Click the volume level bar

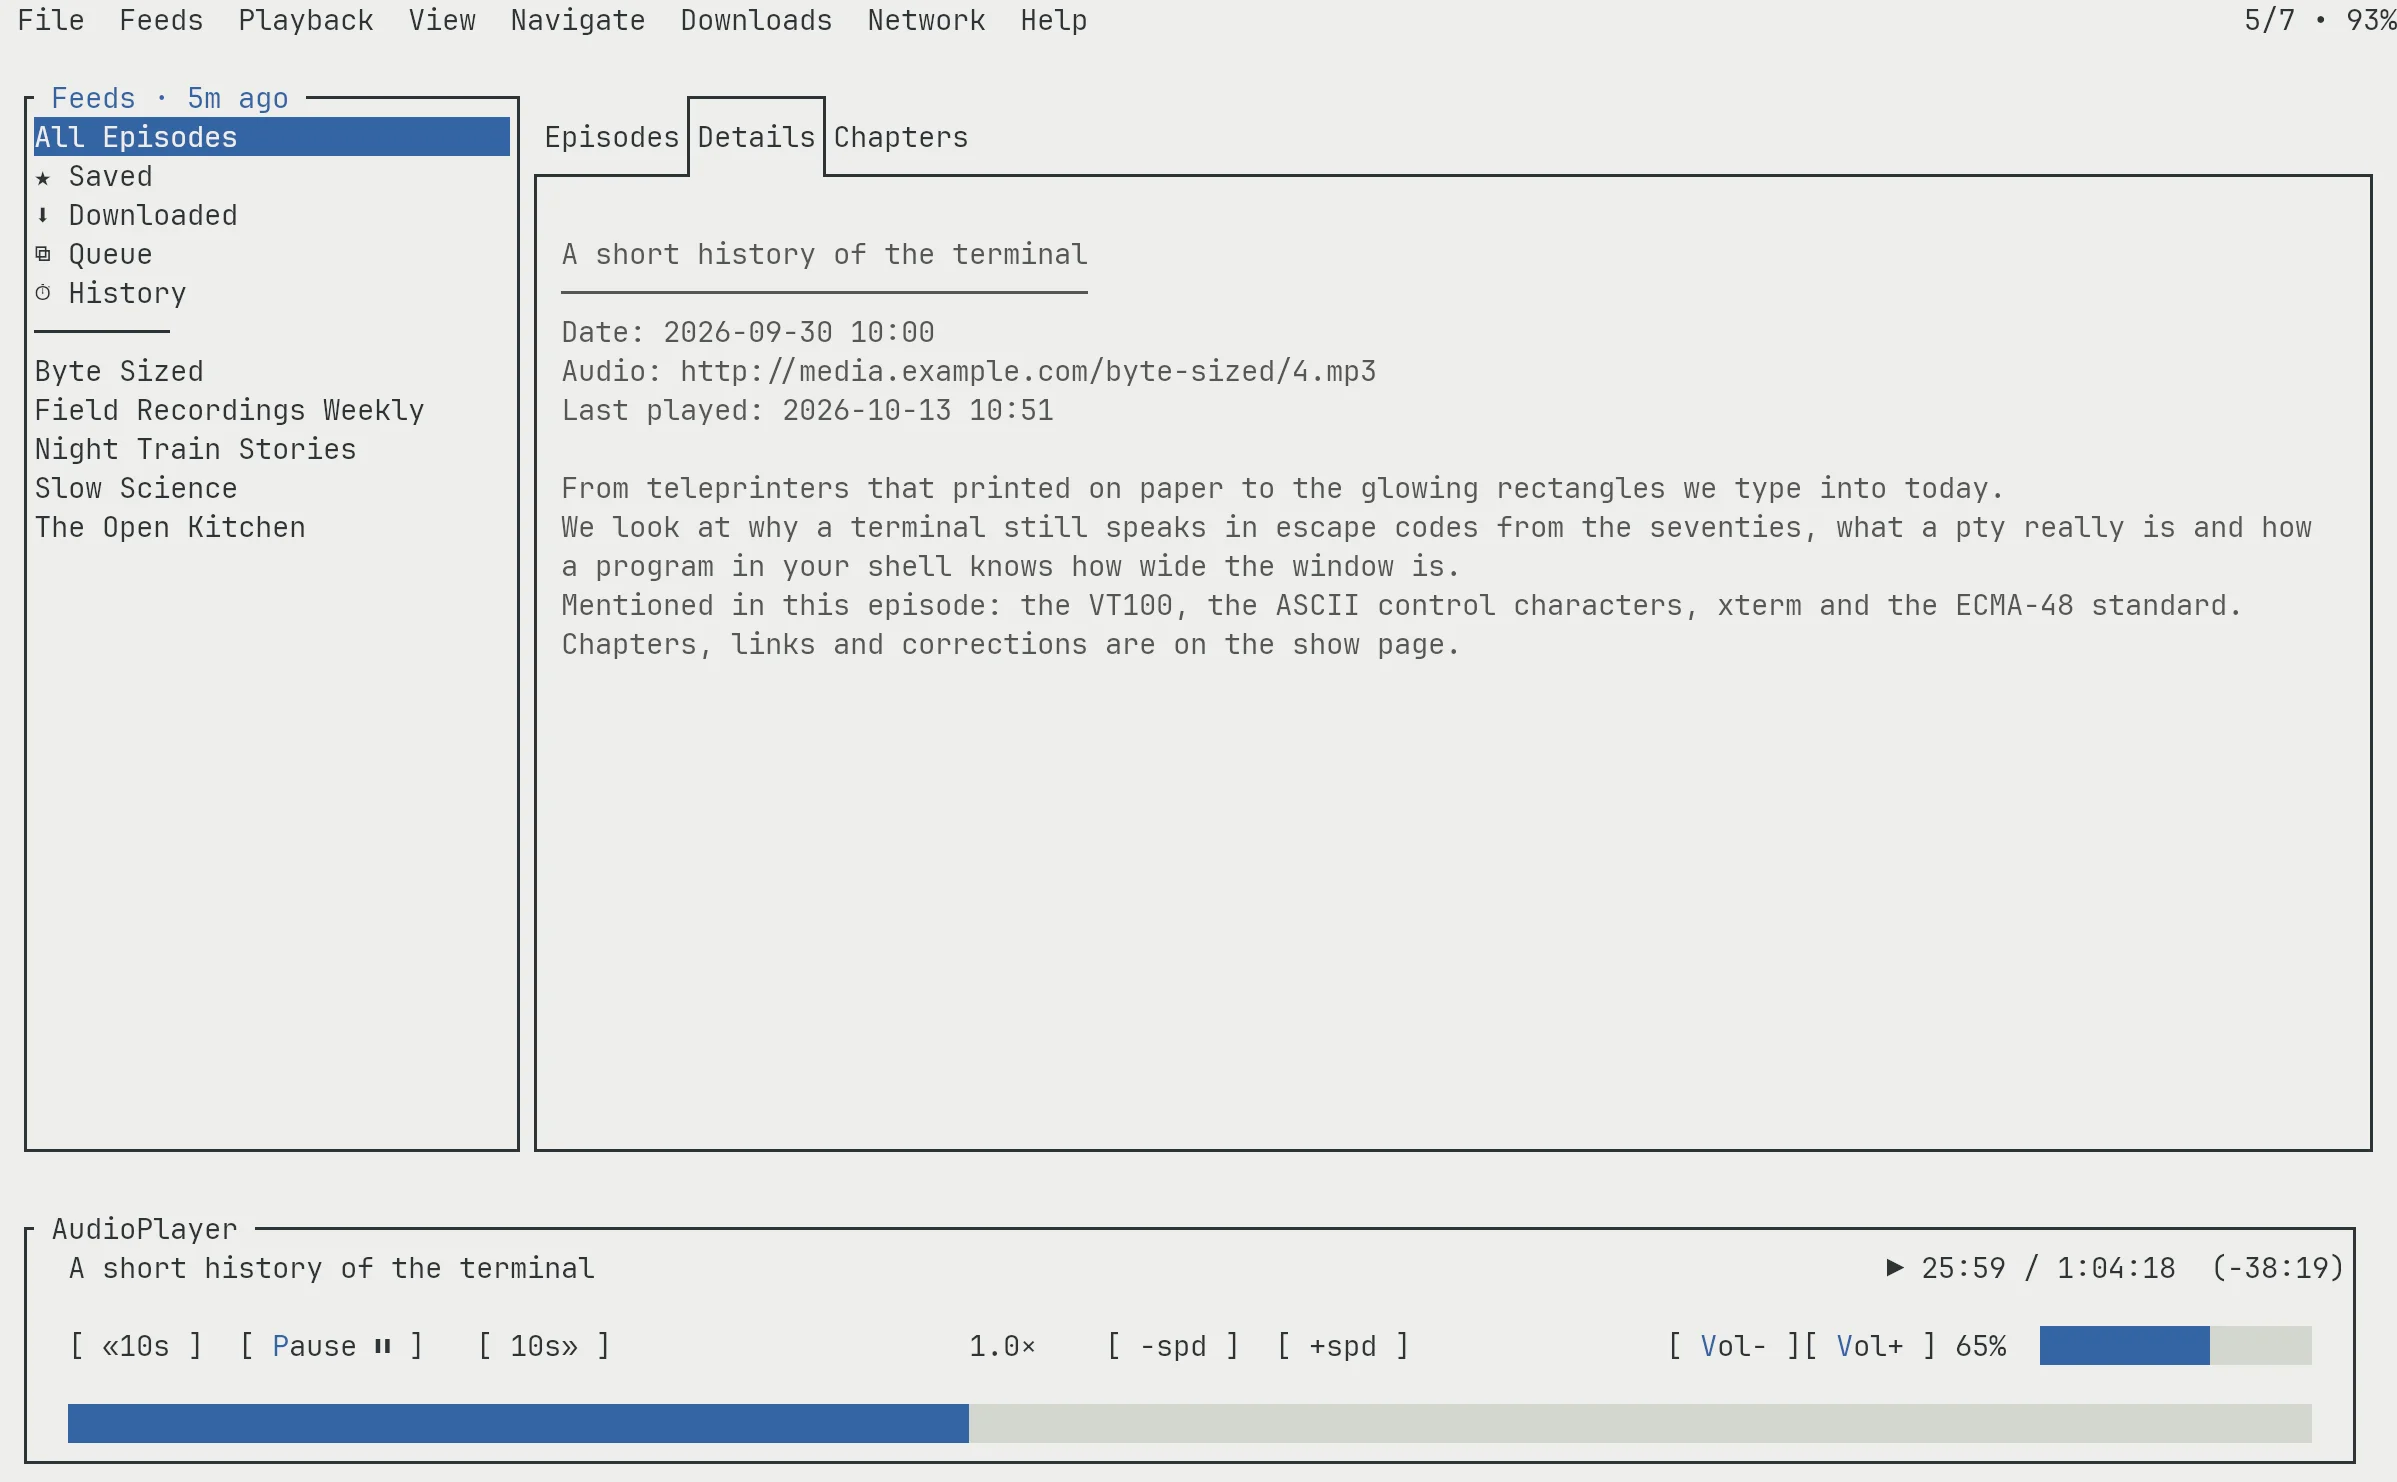[x=2175, y=1346]
